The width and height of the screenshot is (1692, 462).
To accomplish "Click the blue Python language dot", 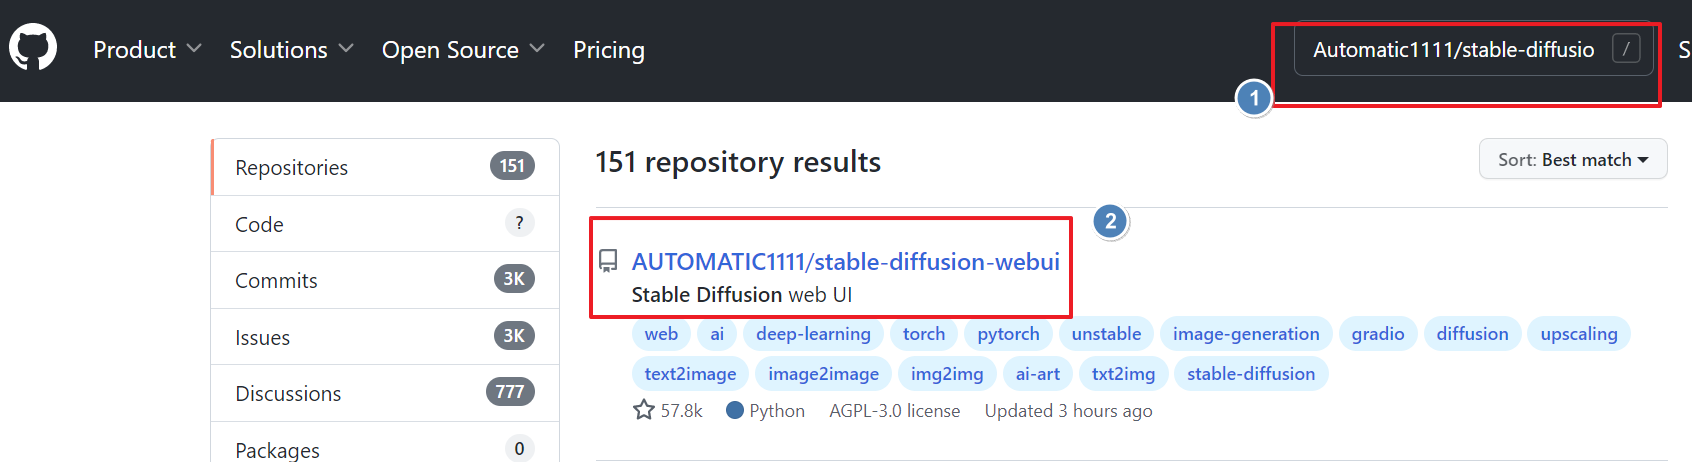I will click(x=735, y=410).
